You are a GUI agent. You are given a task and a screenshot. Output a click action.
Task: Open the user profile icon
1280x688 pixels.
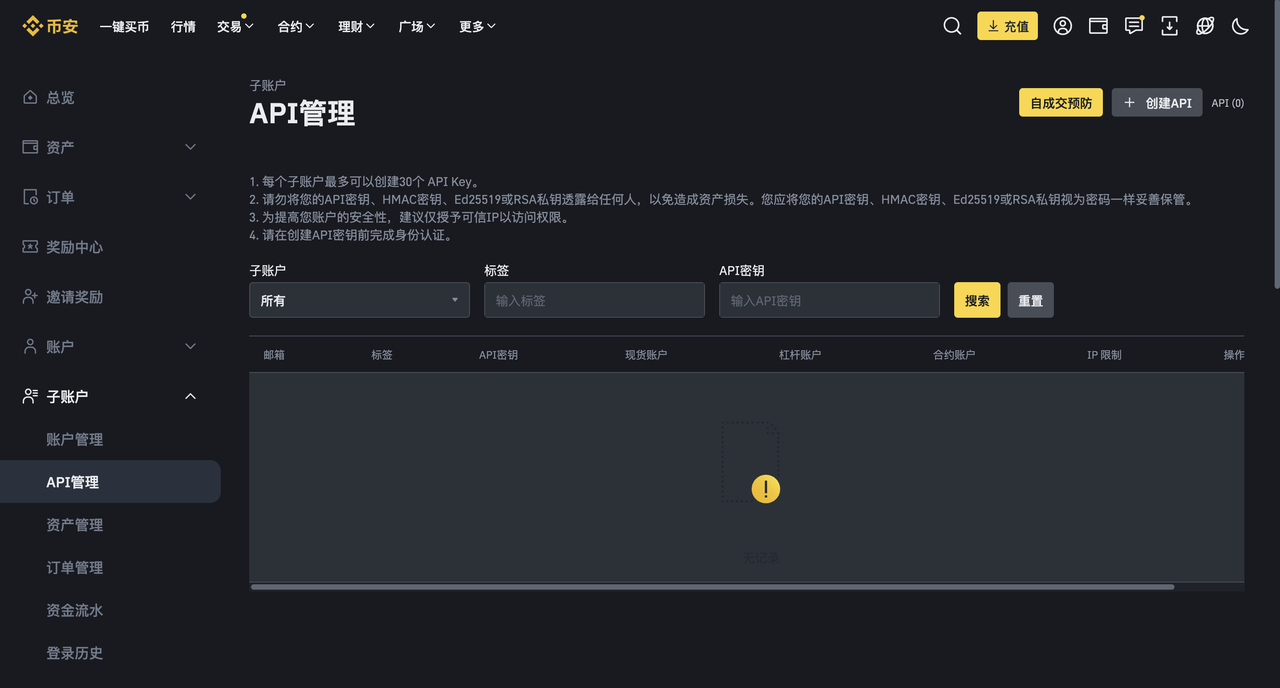click(1062, 26)
